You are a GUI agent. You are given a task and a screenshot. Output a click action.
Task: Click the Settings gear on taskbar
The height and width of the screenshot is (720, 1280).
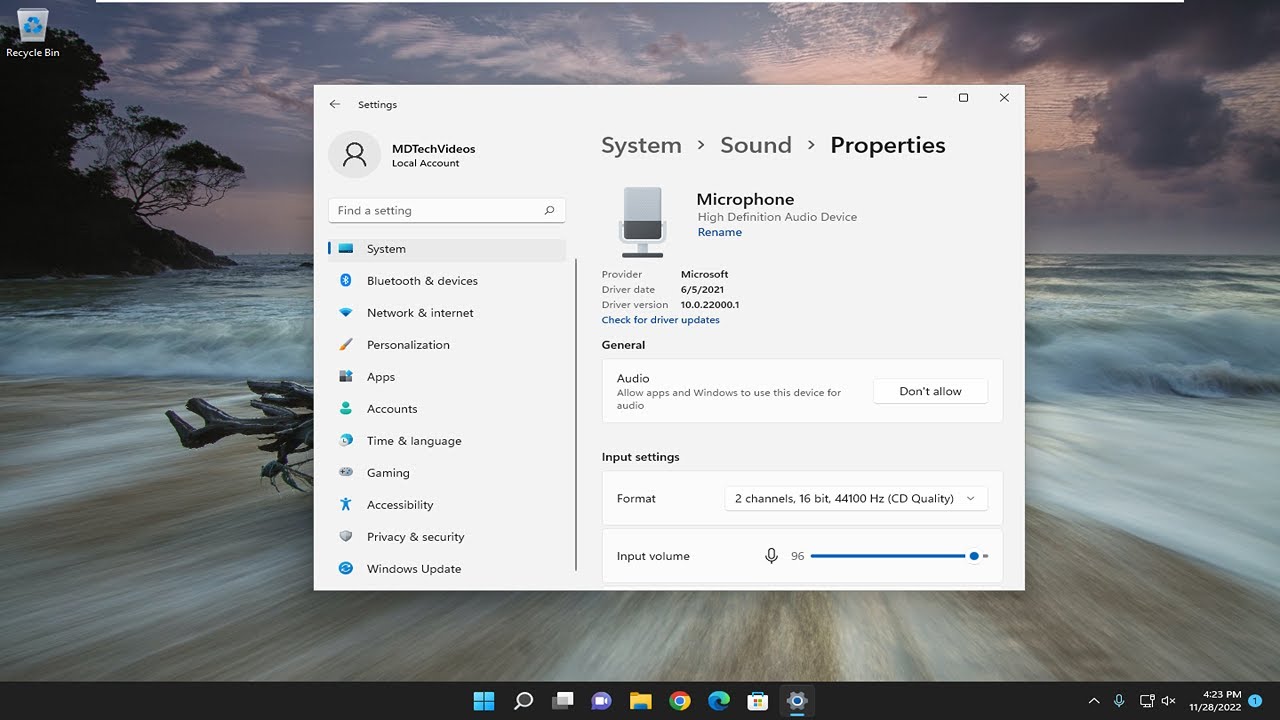click(x=797, y=701)
